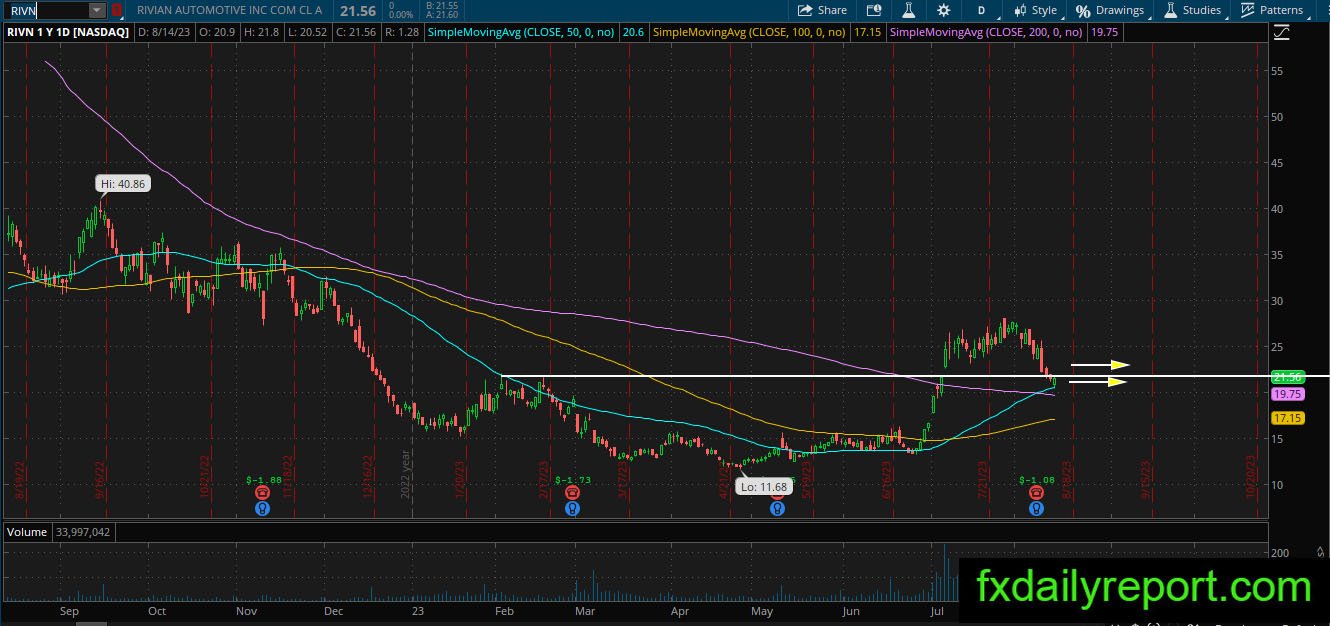The height and width of the screenshot is (626, 1330).
Task: Click the small icon right of volume axis
Action: point(1321,551)
